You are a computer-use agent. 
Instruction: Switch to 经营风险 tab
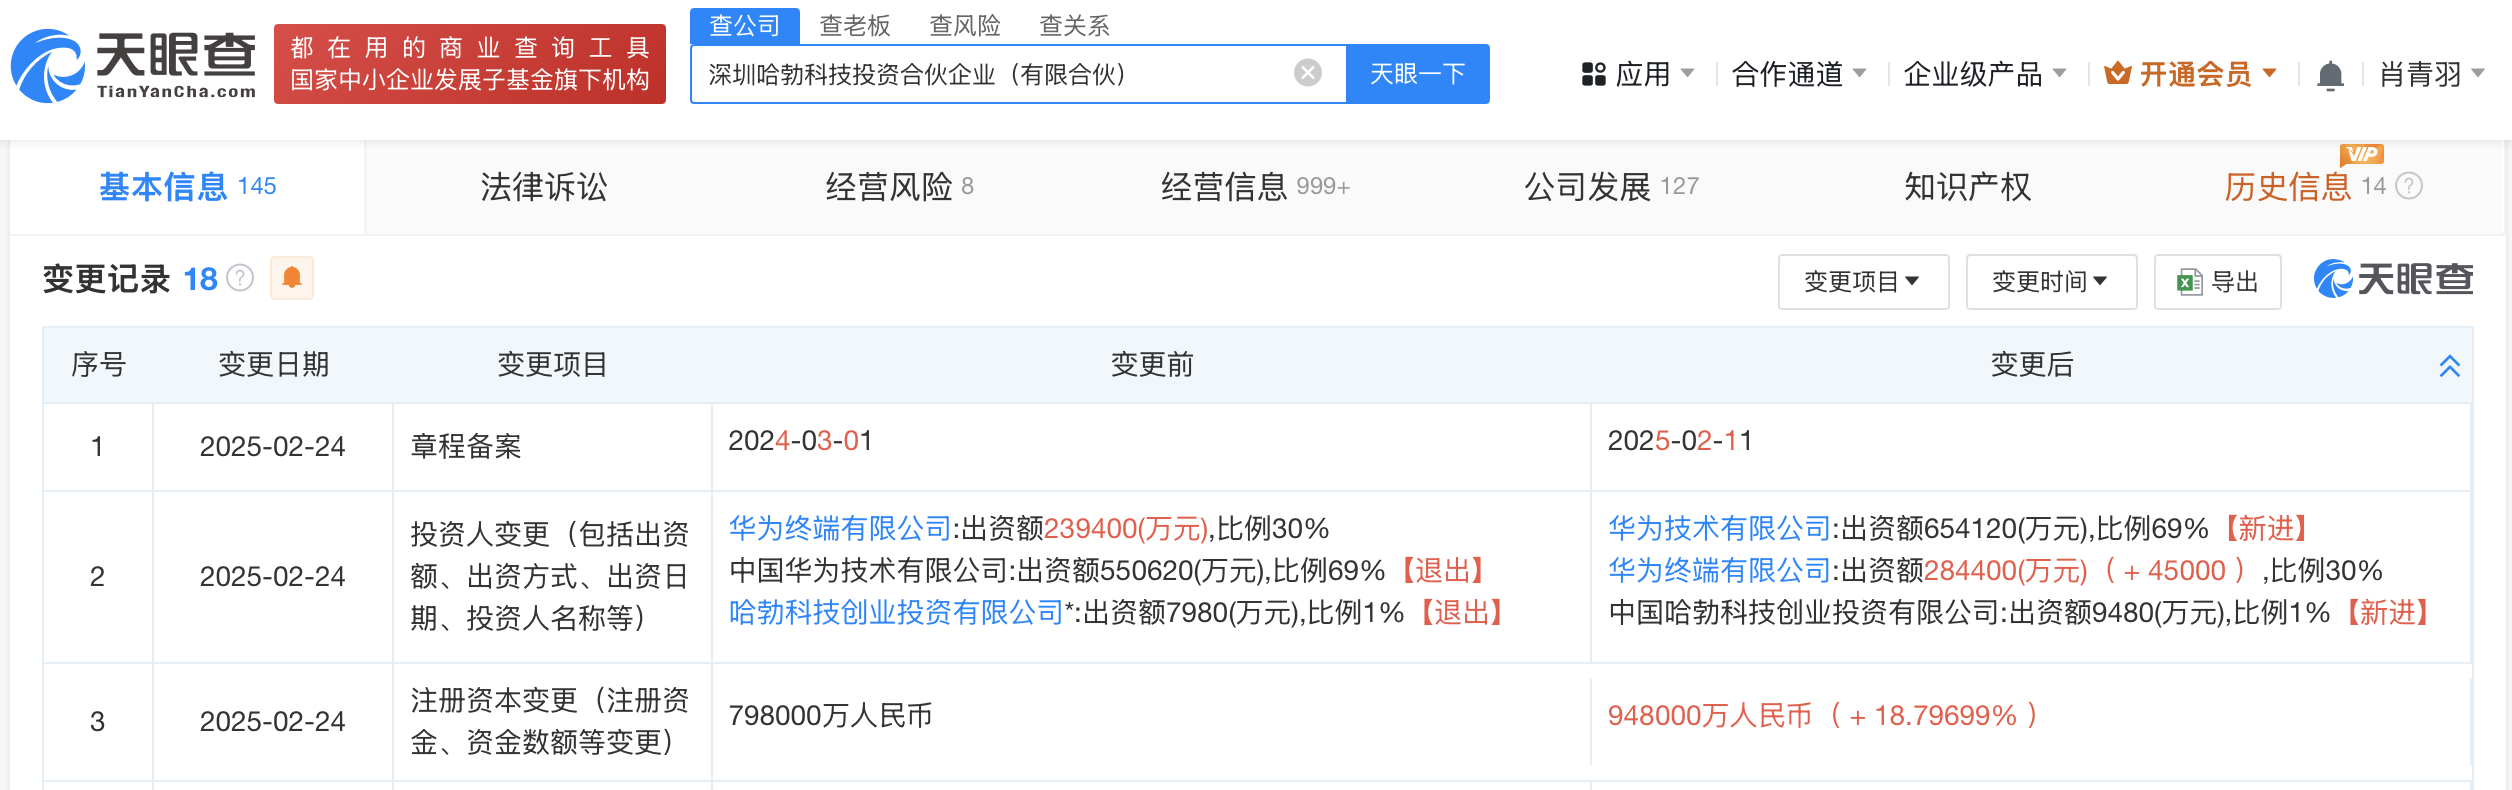(x=899, y=187)
